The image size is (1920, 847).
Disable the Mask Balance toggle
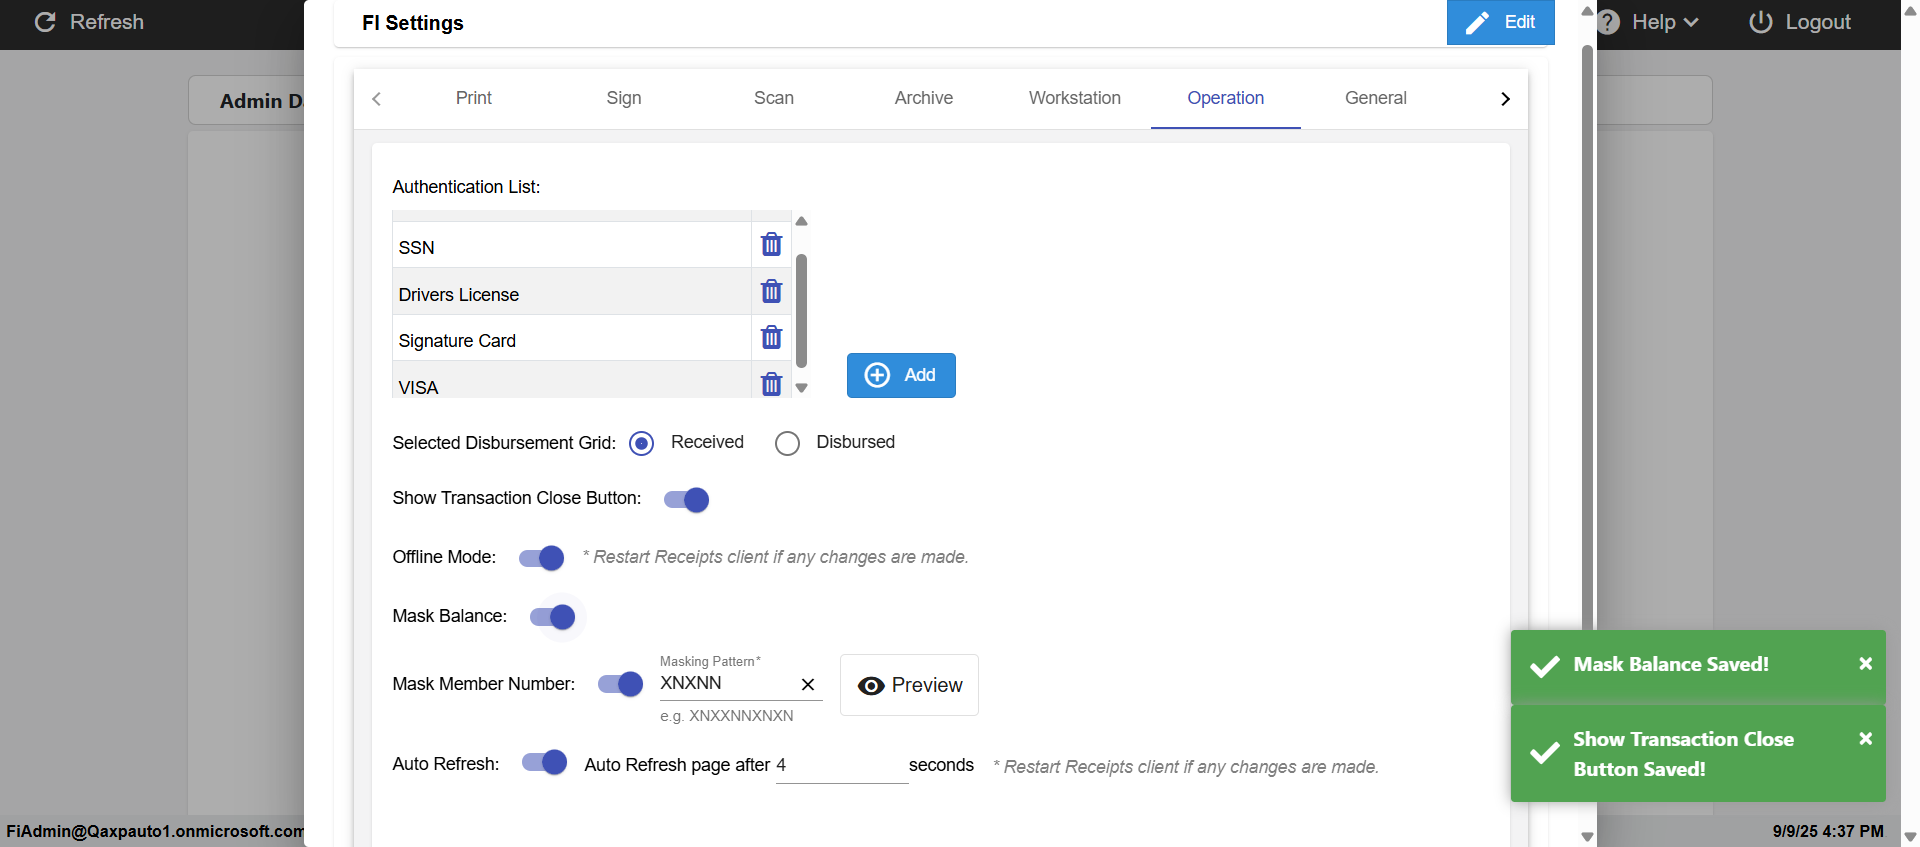pos(553,617)
